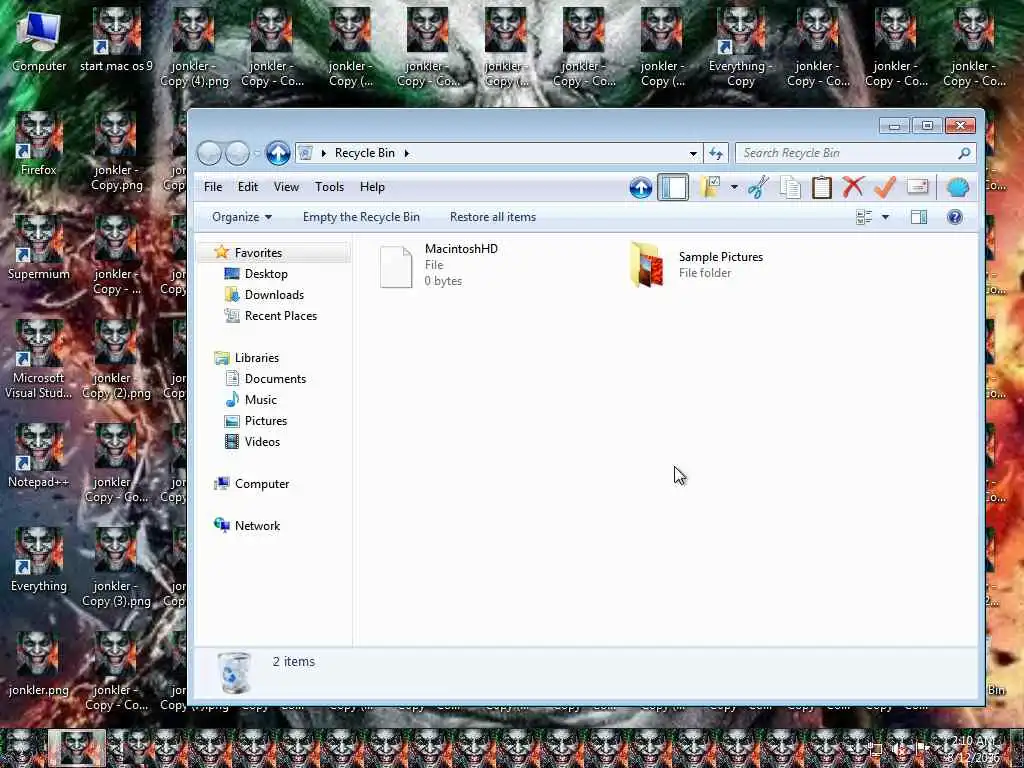Open the Help menu
This screenshot has width=1024, height=768.
point(372,187)
